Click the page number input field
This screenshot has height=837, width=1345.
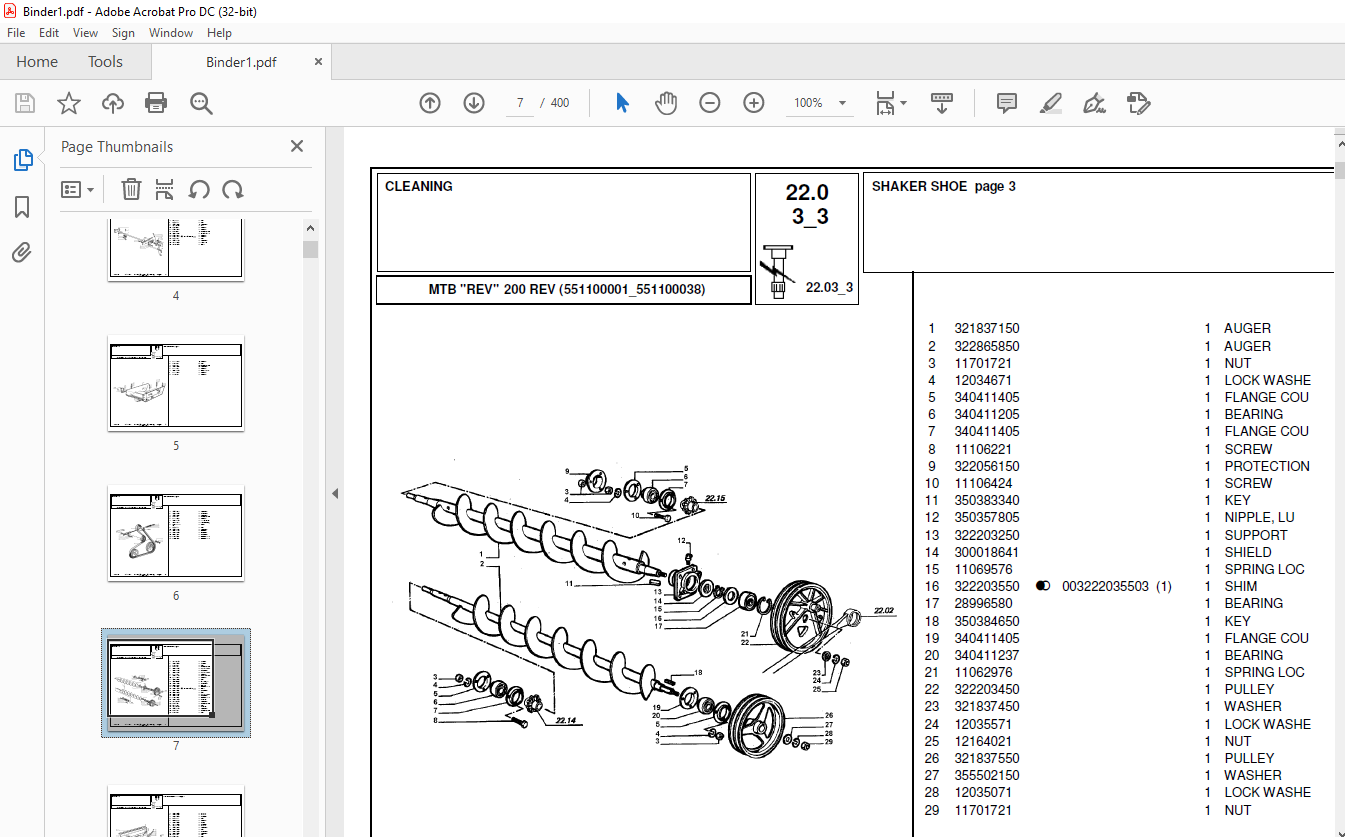pyautogui.click(x=520, y=103)
